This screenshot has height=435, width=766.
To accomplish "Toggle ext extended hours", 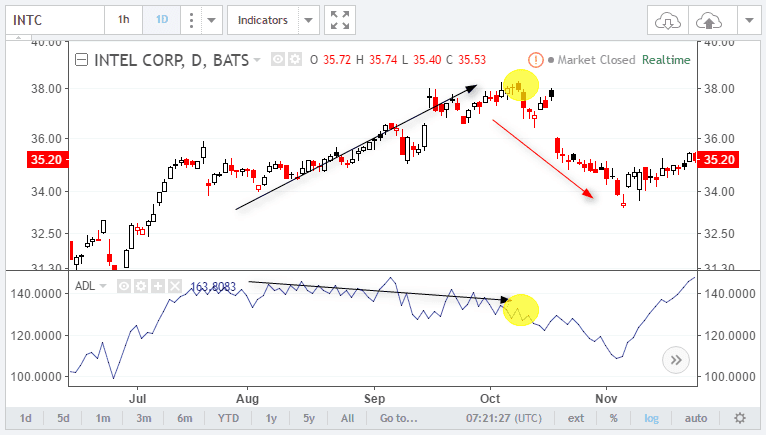I will click(x=575, y=418).
